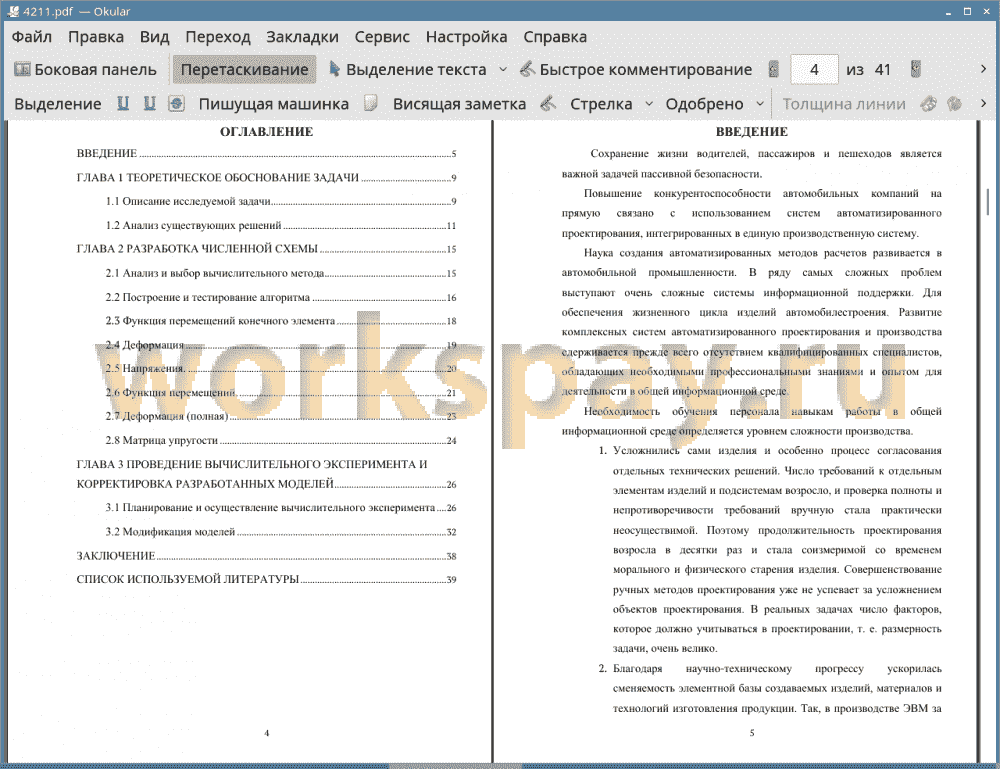Click the ВВЕДЕНИЕ heading on right page
Image resolution: width=1000 pixels, height=769 pixels.
coord(752,132)
